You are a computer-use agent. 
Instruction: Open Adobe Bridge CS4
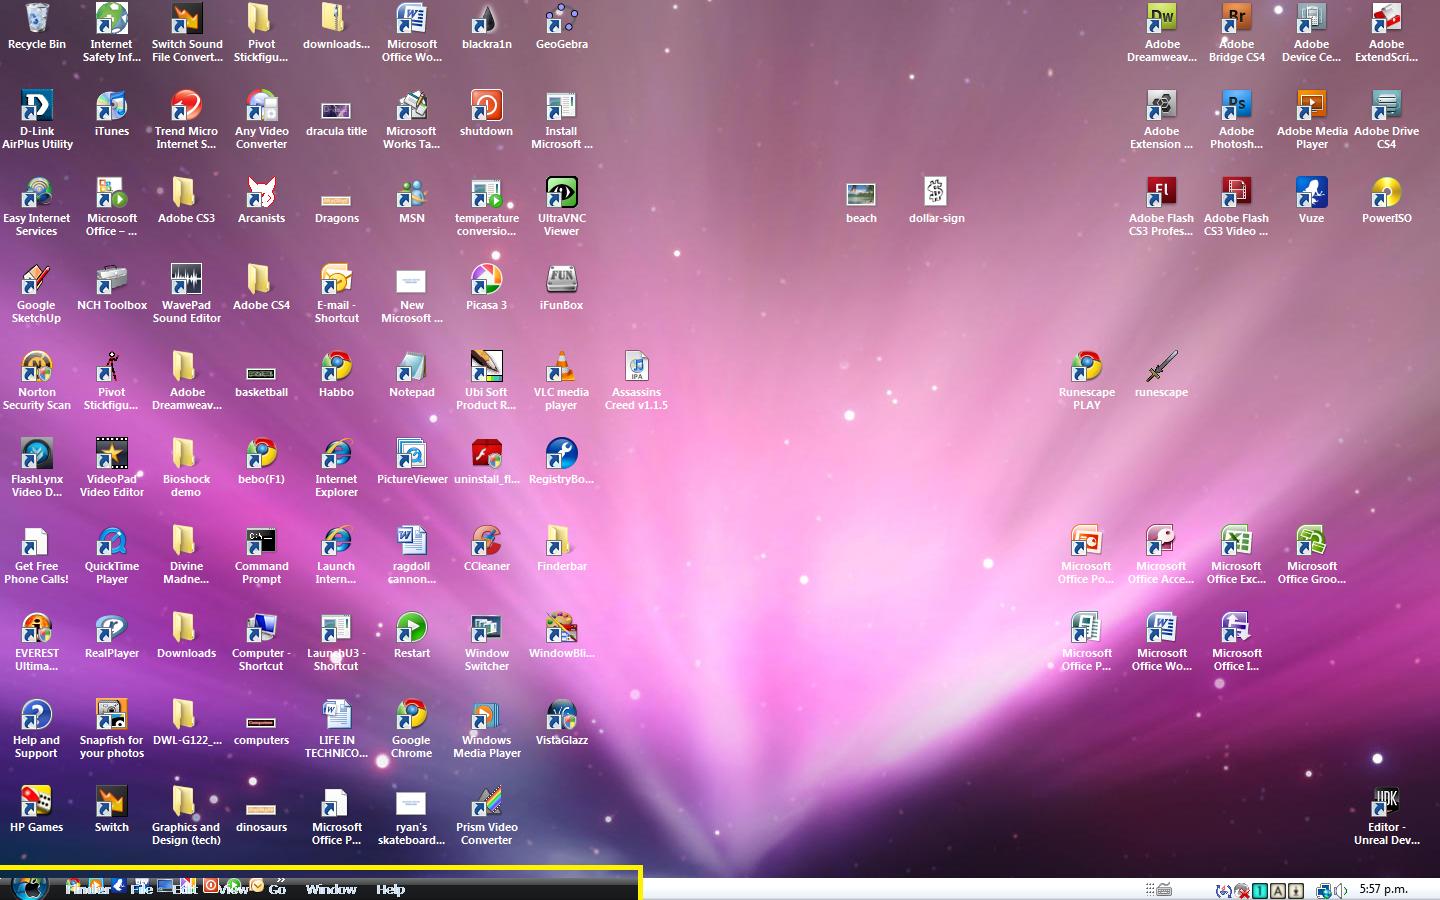point(1237,33)
